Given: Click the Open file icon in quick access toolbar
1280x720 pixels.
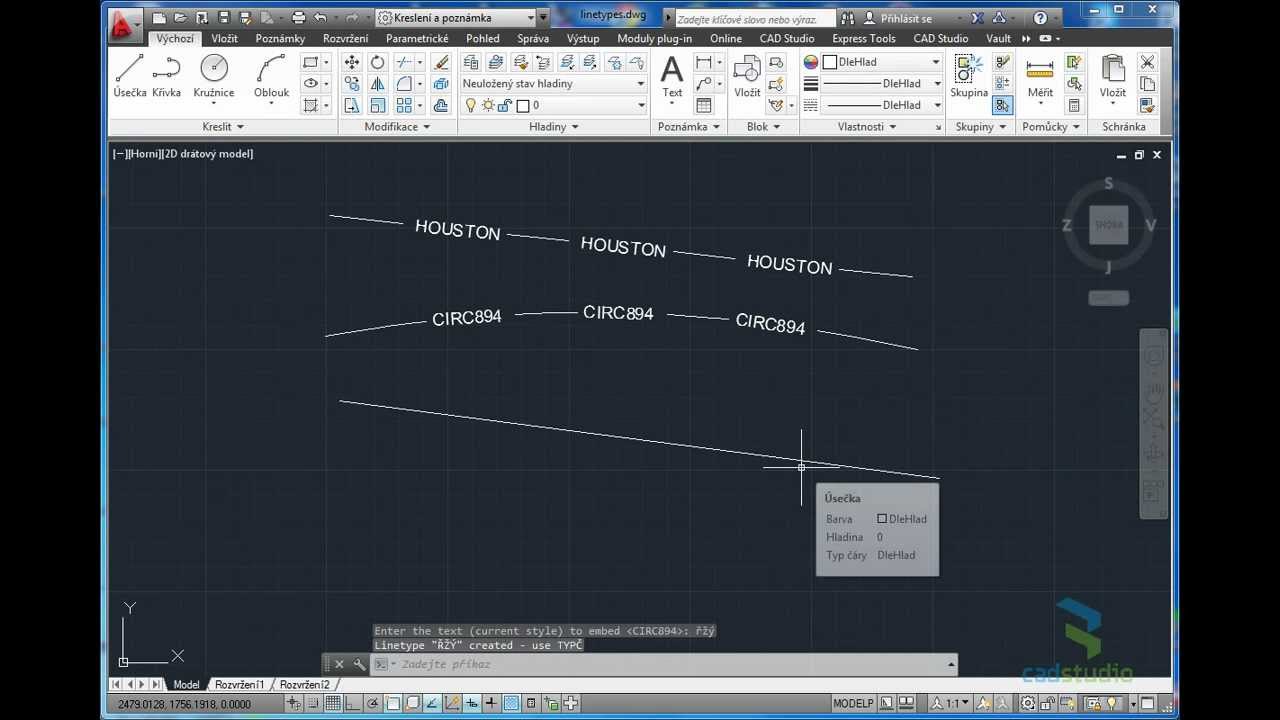Looking at the screenshot, I should click(180, 18).
